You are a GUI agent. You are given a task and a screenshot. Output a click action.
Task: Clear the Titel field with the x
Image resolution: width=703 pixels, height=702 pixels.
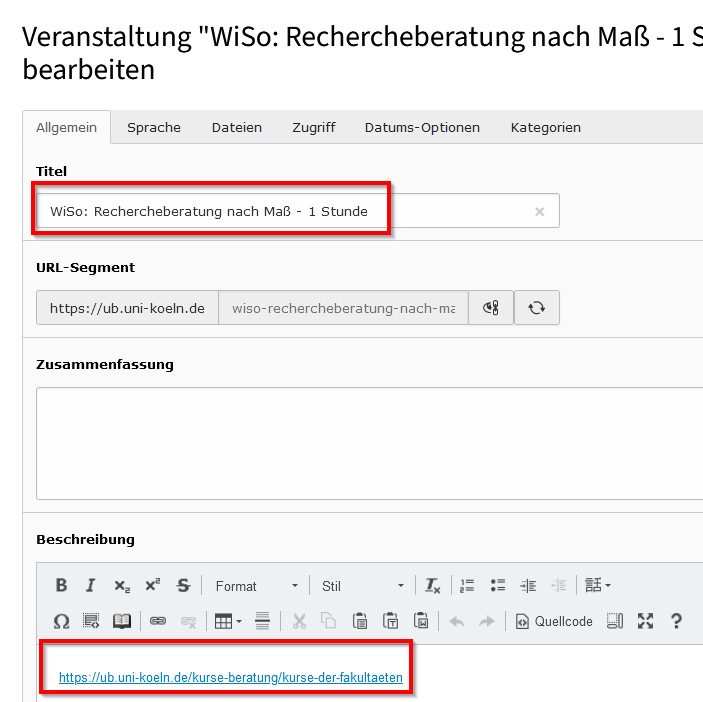(540, 212)
